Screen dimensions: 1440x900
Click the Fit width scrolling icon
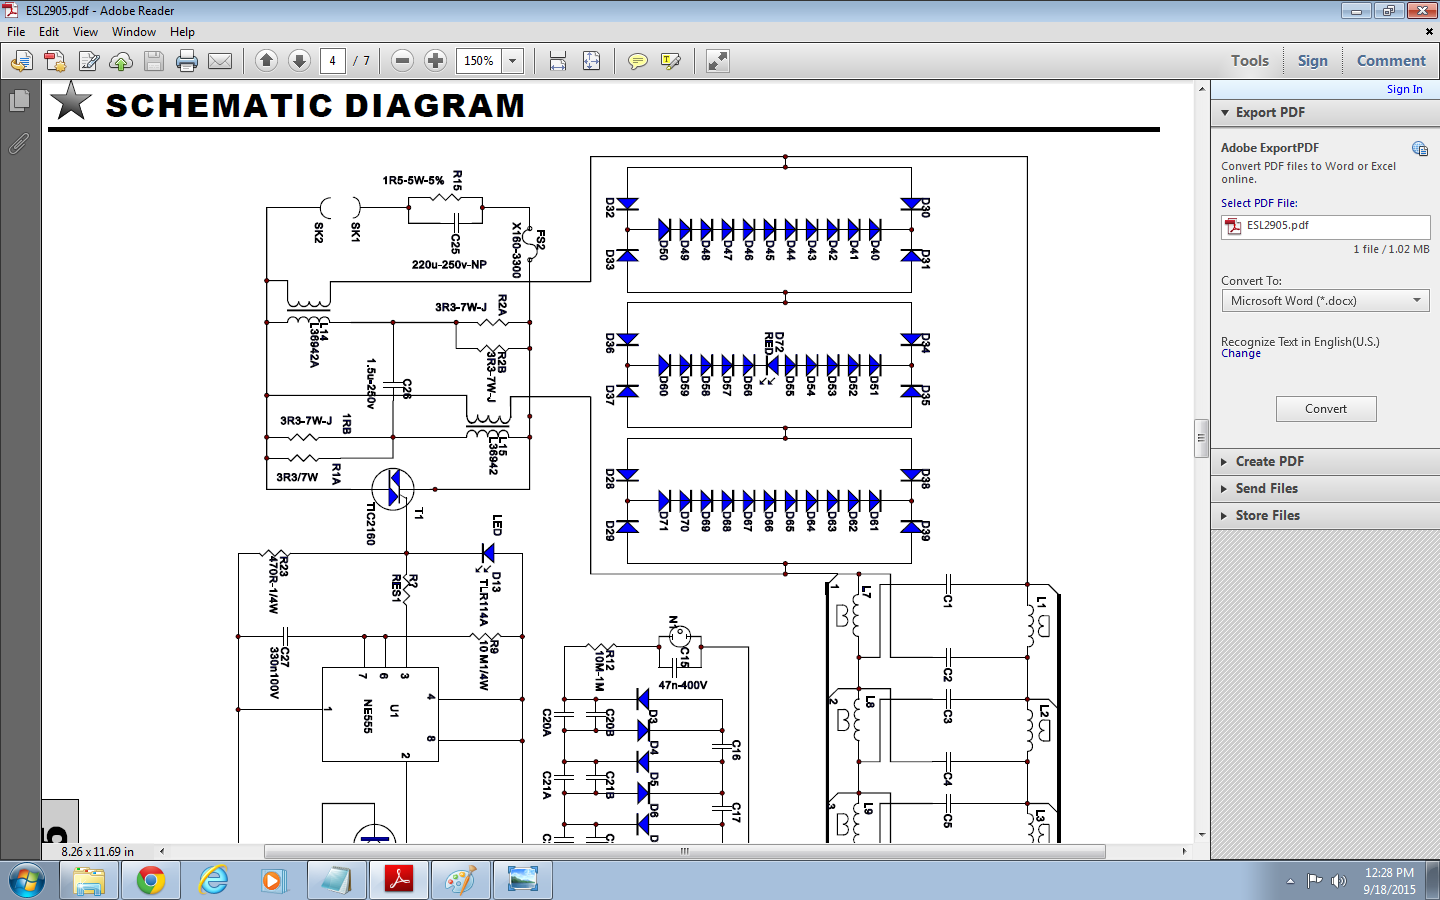click(558, 61)
